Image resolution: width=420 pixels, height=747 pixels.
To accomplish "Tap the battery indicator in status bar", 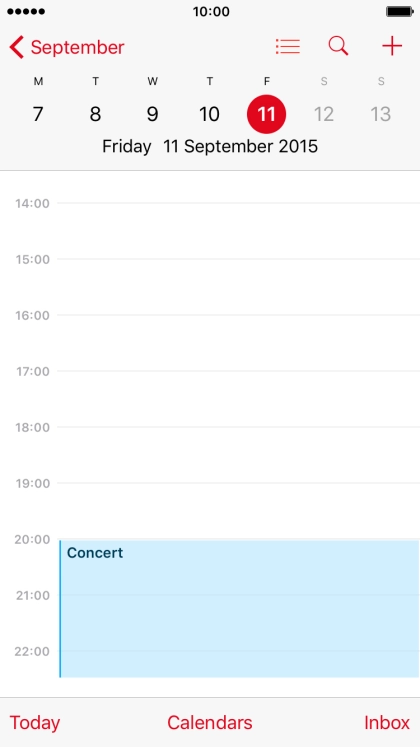I will (x=399, y=11).
